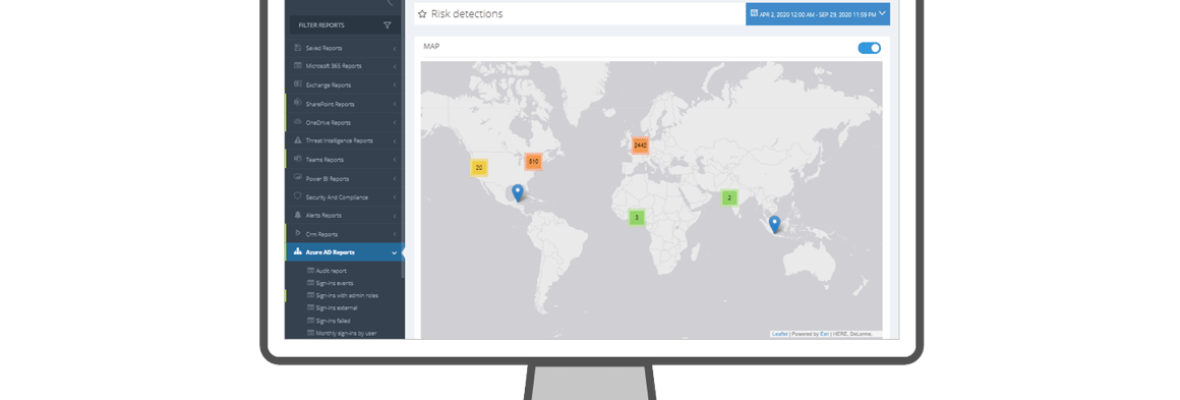Click the table icon beside Sign-ins failed

coord(310,320)
